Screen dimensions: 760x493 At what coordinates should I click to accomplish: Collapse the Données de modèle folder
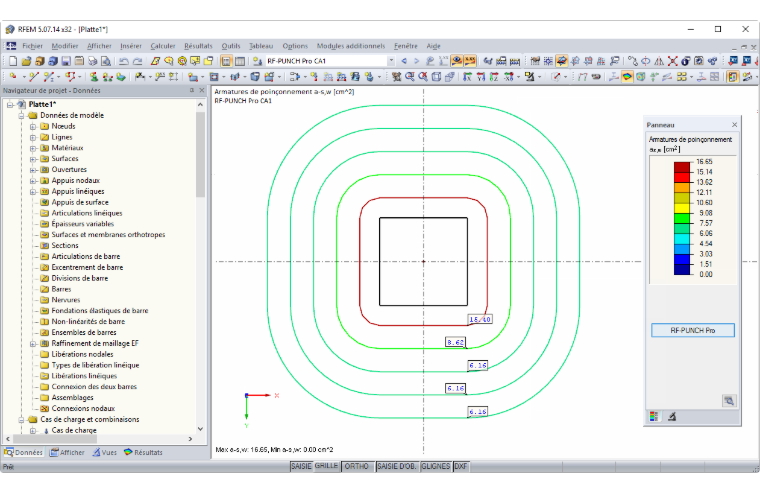pos(21,115)
